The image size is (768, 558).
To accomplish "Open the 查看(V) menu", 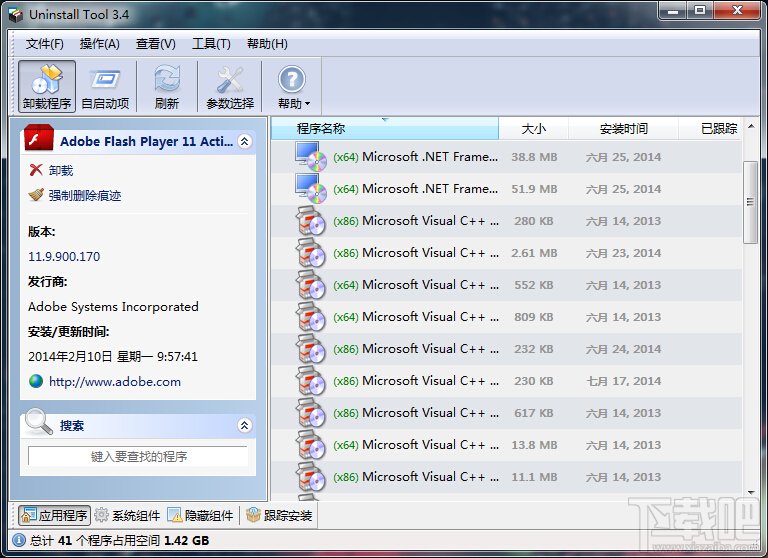I will pyautogui.click(x=156, y=44).
